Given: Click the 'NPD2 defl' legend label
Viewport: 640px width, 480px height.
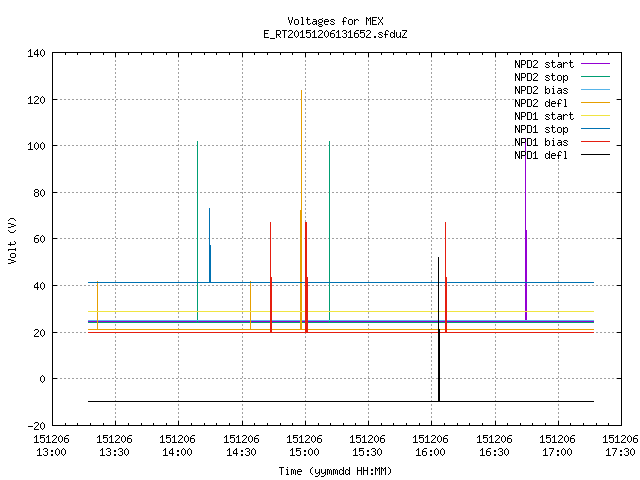Looking at the screenshot, I should click(x=541, y=103).
